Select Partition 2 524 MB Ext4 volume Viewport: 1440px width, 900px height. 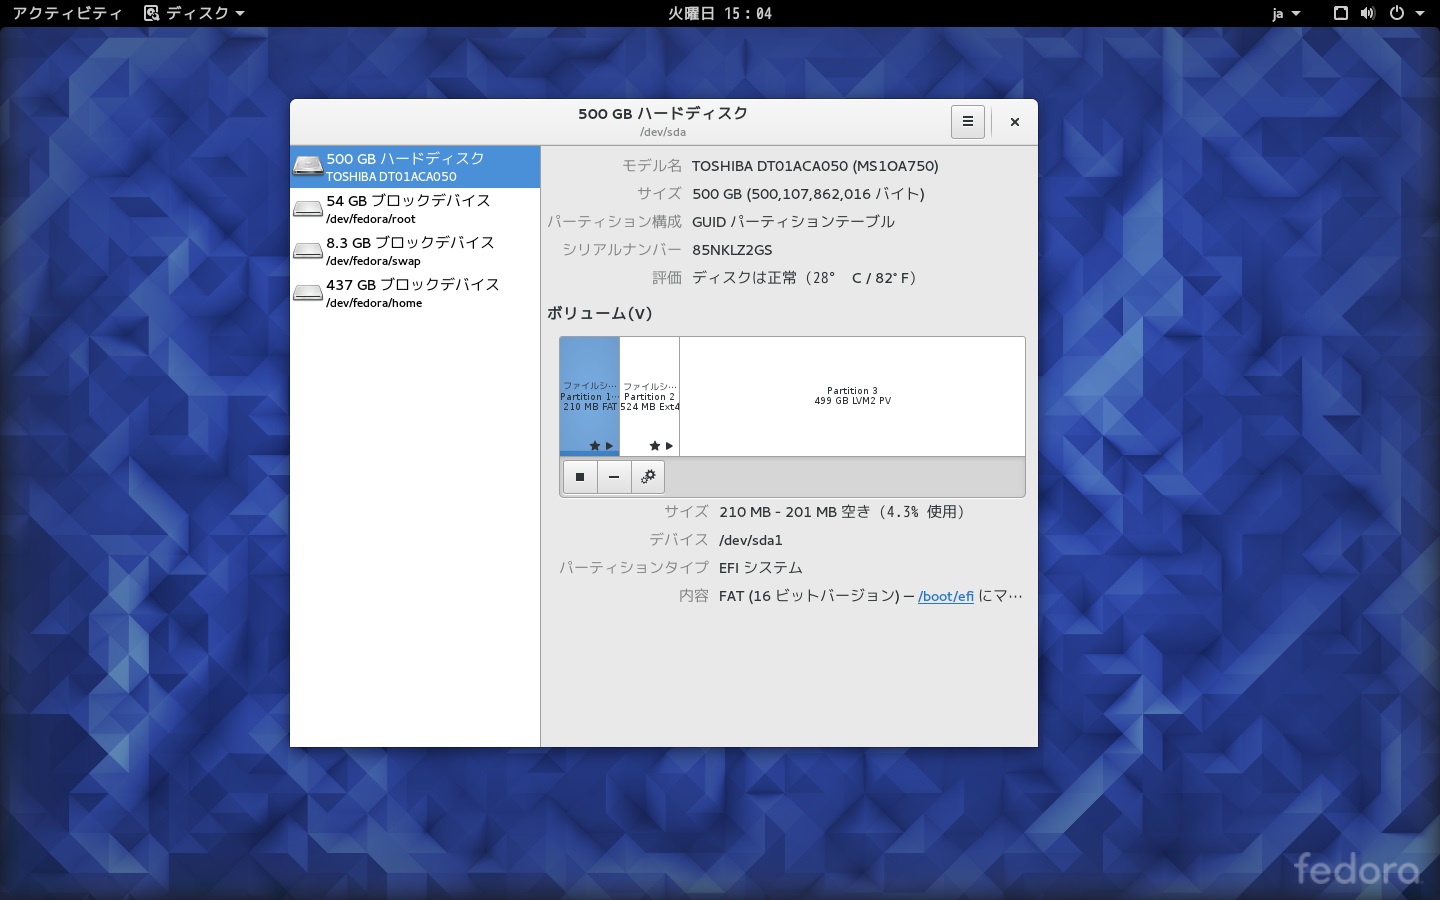[649, 396]
